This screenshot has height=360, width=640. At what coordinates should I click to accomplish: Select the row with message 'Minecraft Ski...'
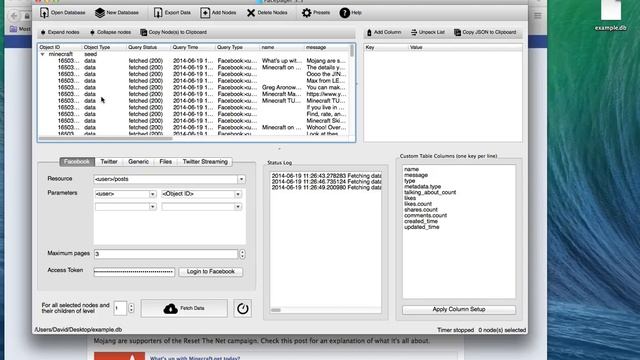tap(194, 121)
